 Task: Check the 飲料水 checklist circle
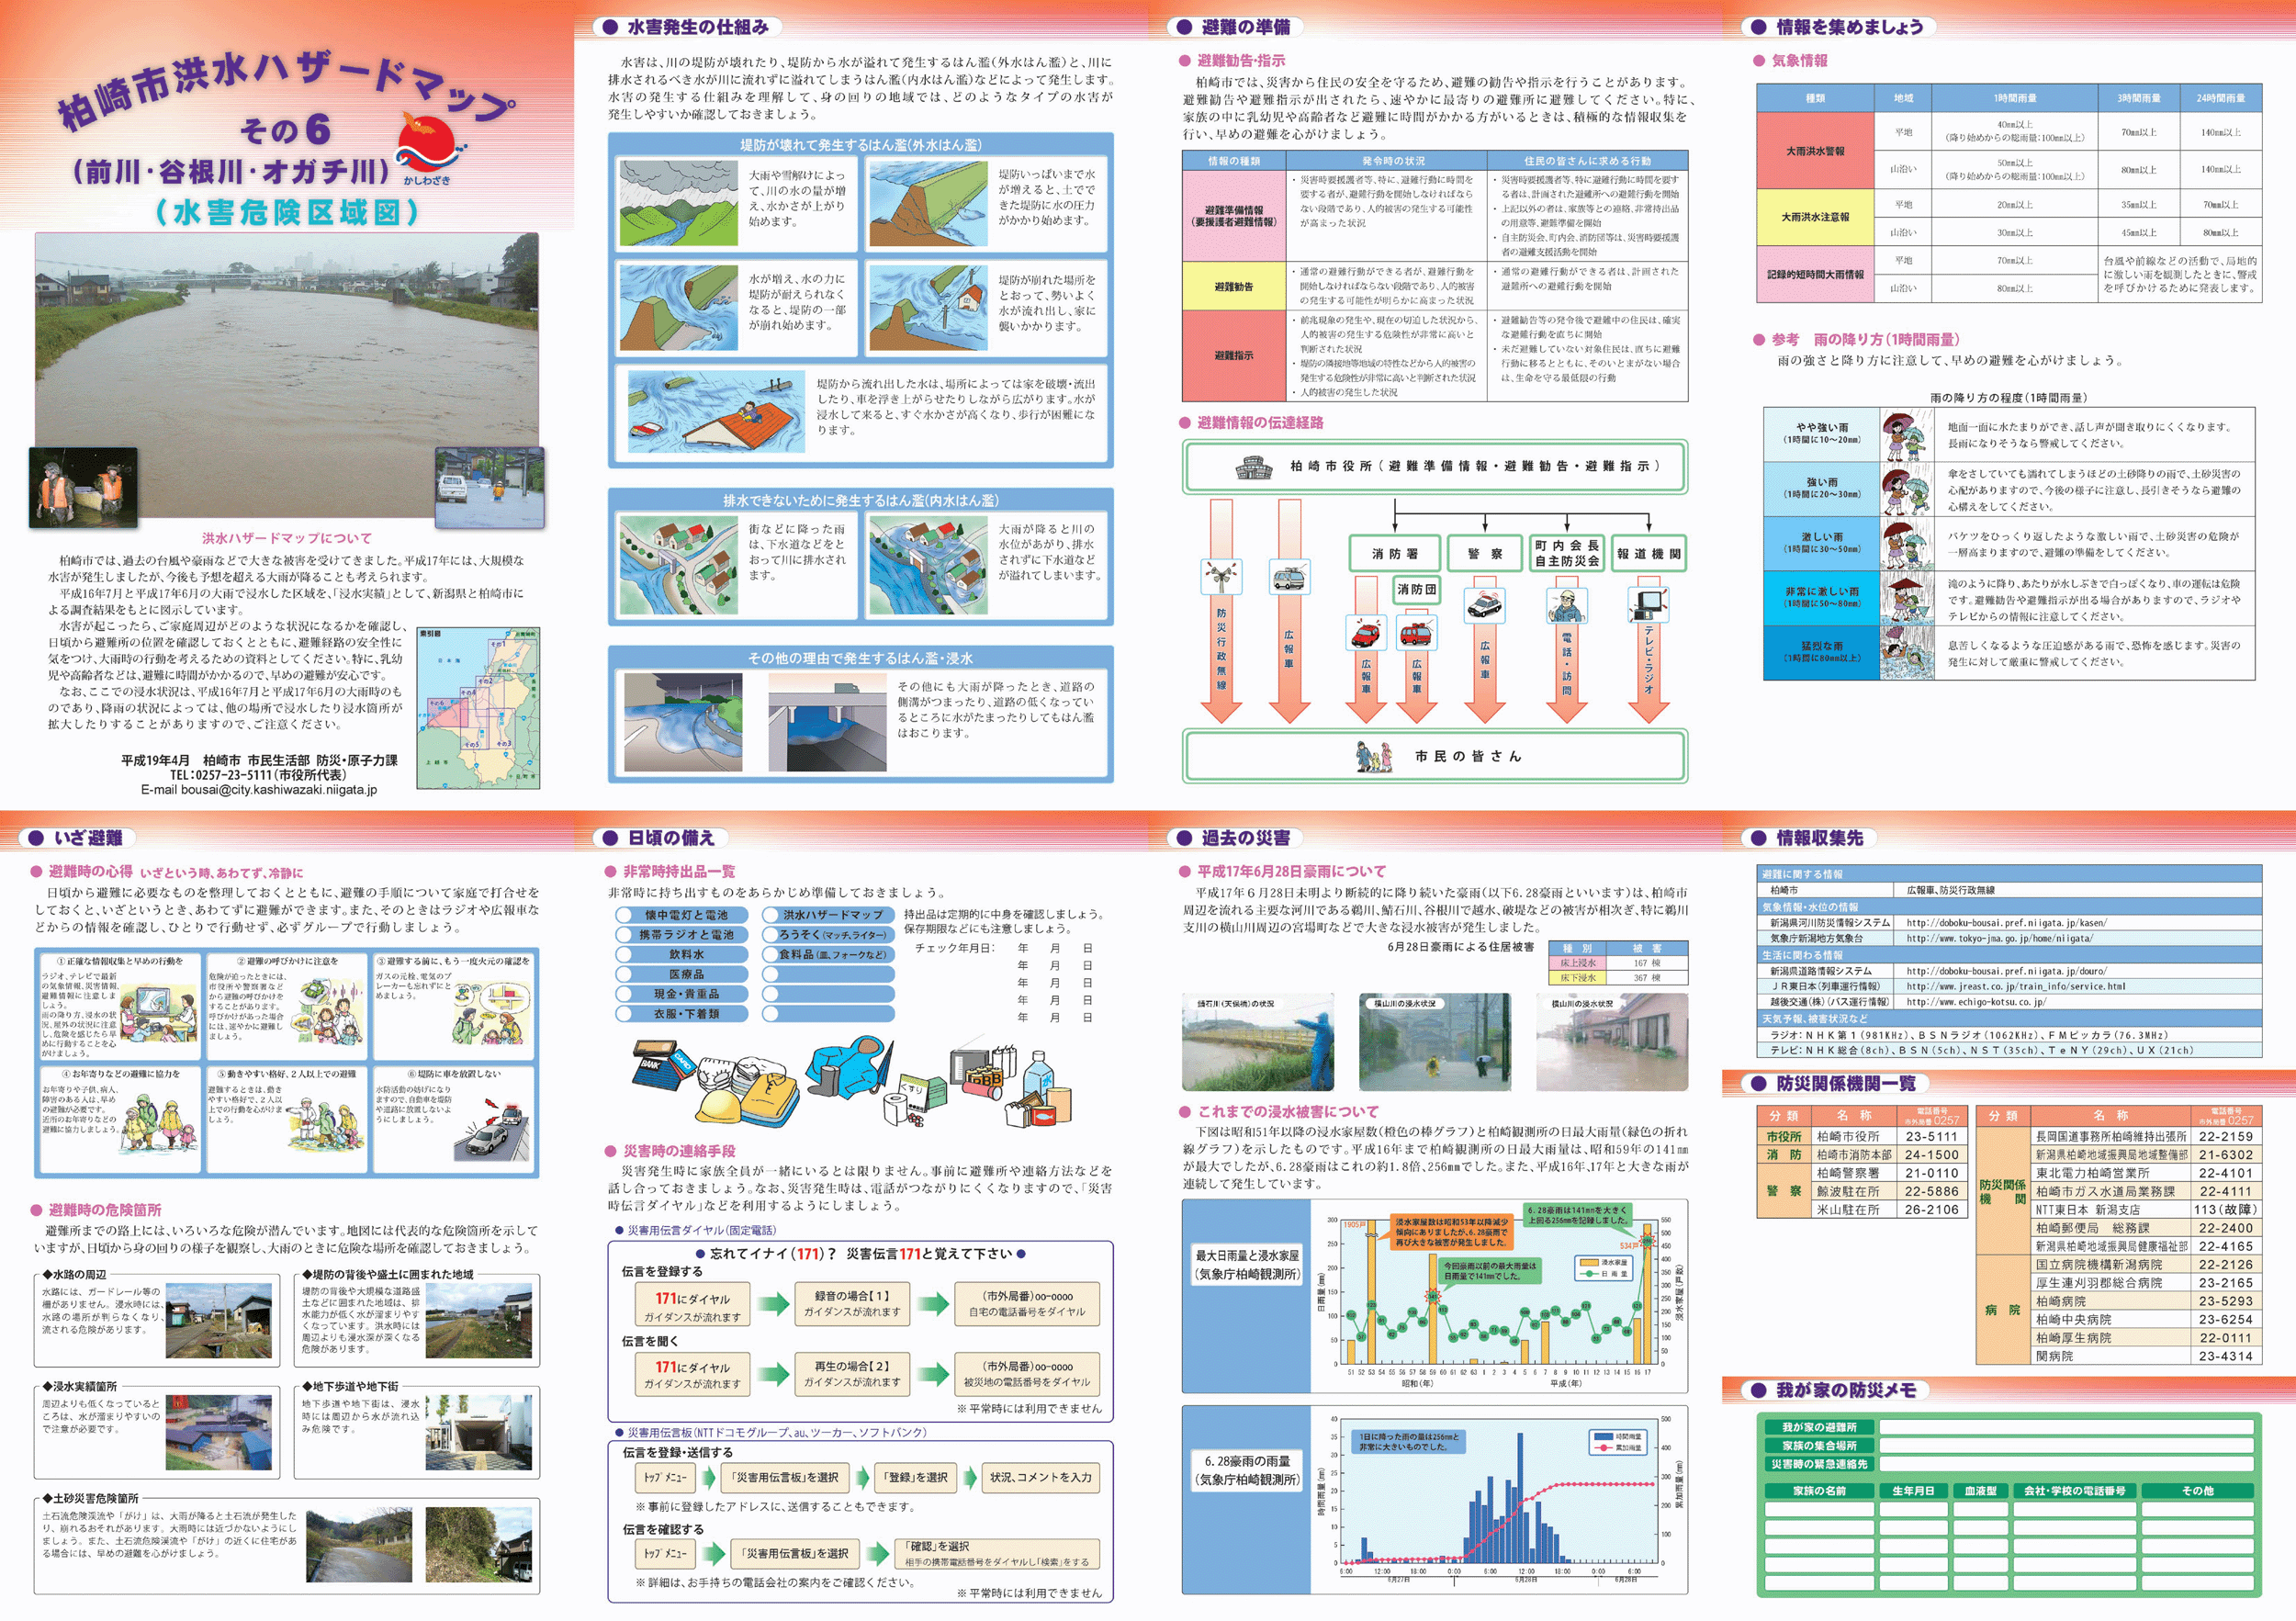point(624,954)
